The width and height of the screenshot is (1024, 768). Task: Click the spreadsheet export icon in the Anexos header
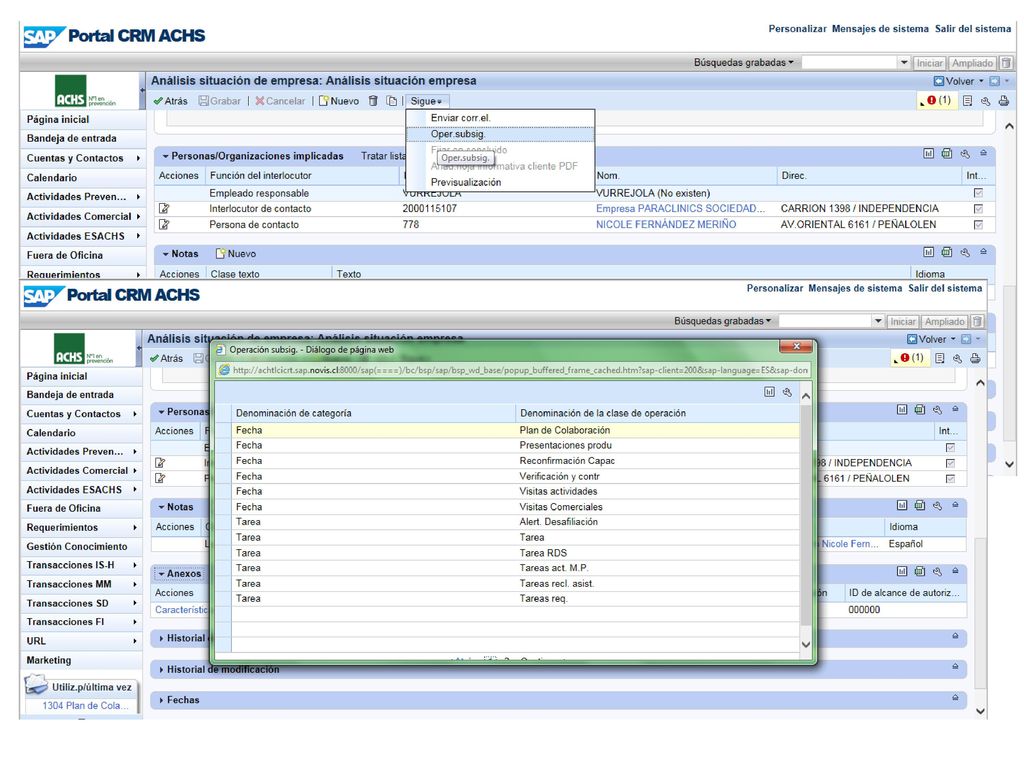[x=920, y=571]
